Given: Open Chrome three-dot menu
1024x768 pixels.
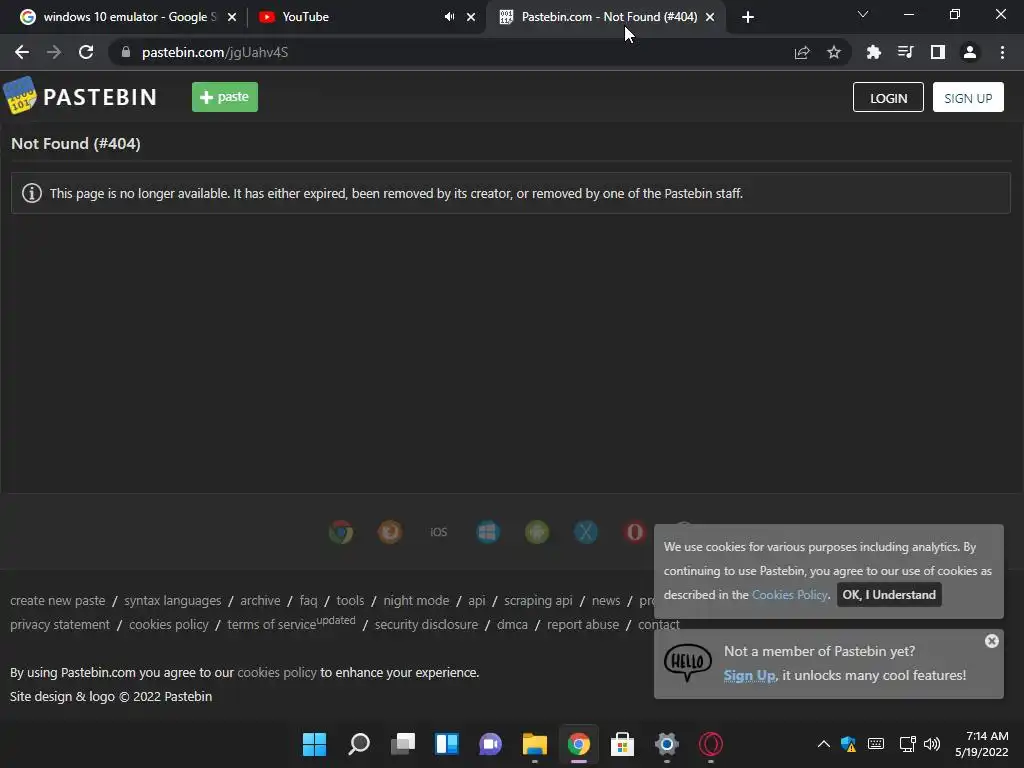Looking at the screenshot, I should click(x=1002, y=52).
